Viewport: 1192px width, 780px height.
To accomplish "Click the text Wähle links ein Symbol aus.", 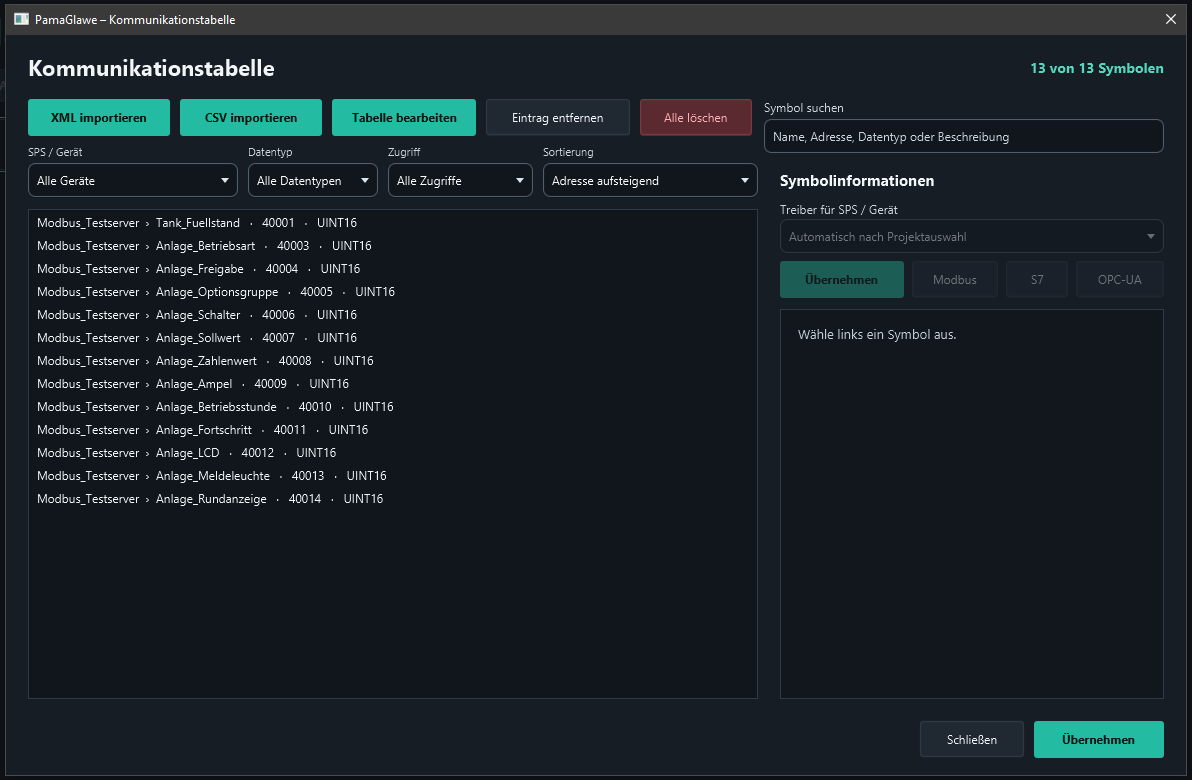I will (x=877, y=335).
